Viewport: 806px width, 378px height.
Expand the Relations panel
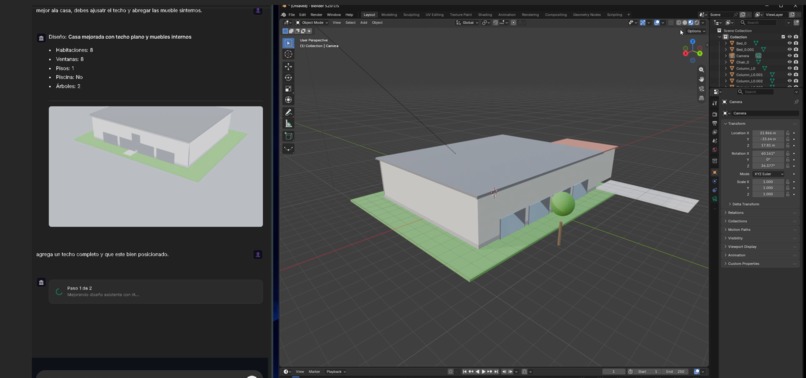click(735, 212)
